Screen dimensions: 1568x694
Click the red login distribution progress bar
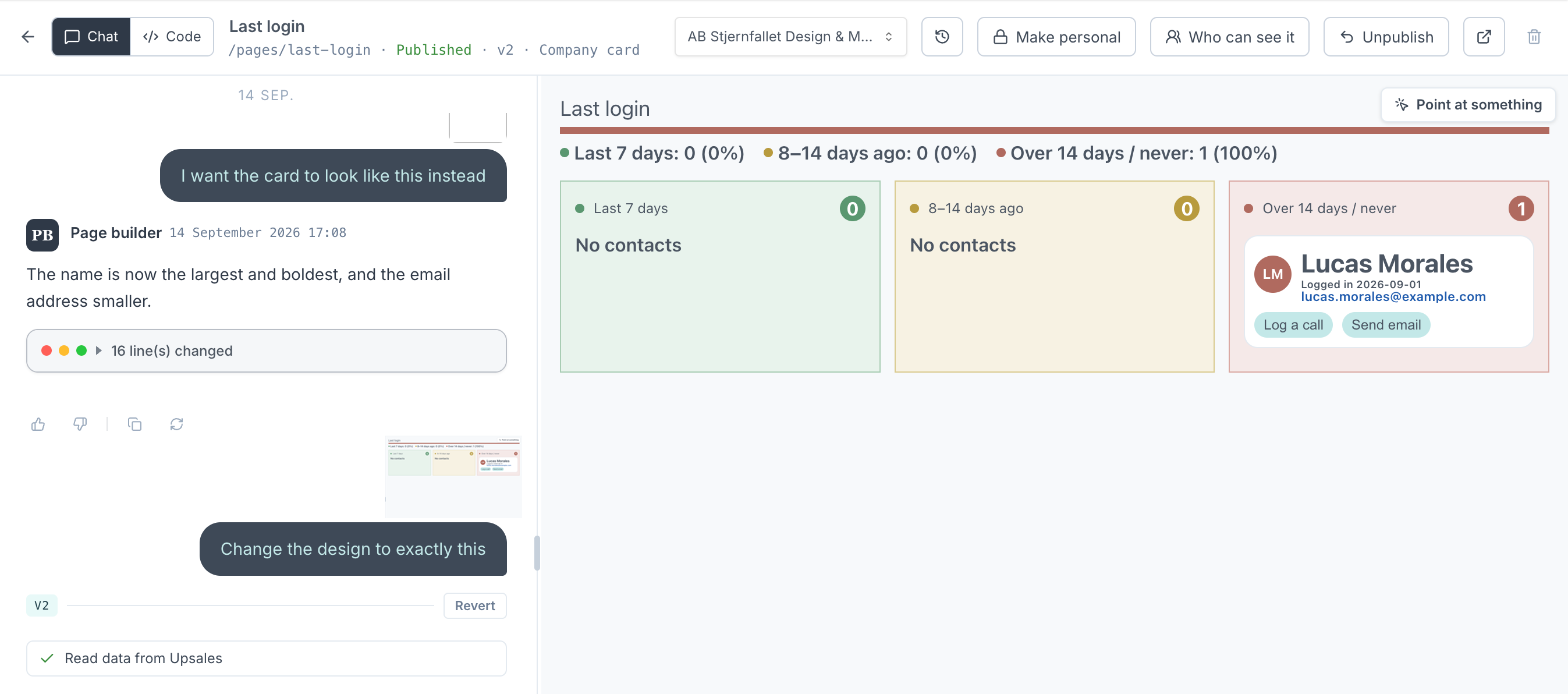pos(1054,130)
